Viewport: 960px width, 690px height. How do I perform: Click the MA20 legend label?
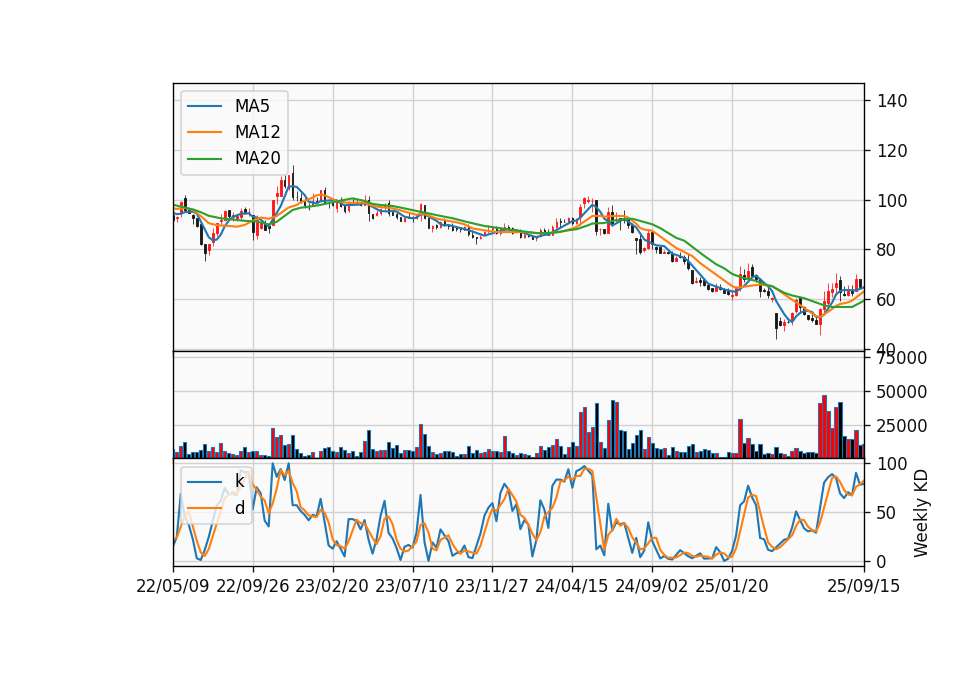tap(257, 158)
